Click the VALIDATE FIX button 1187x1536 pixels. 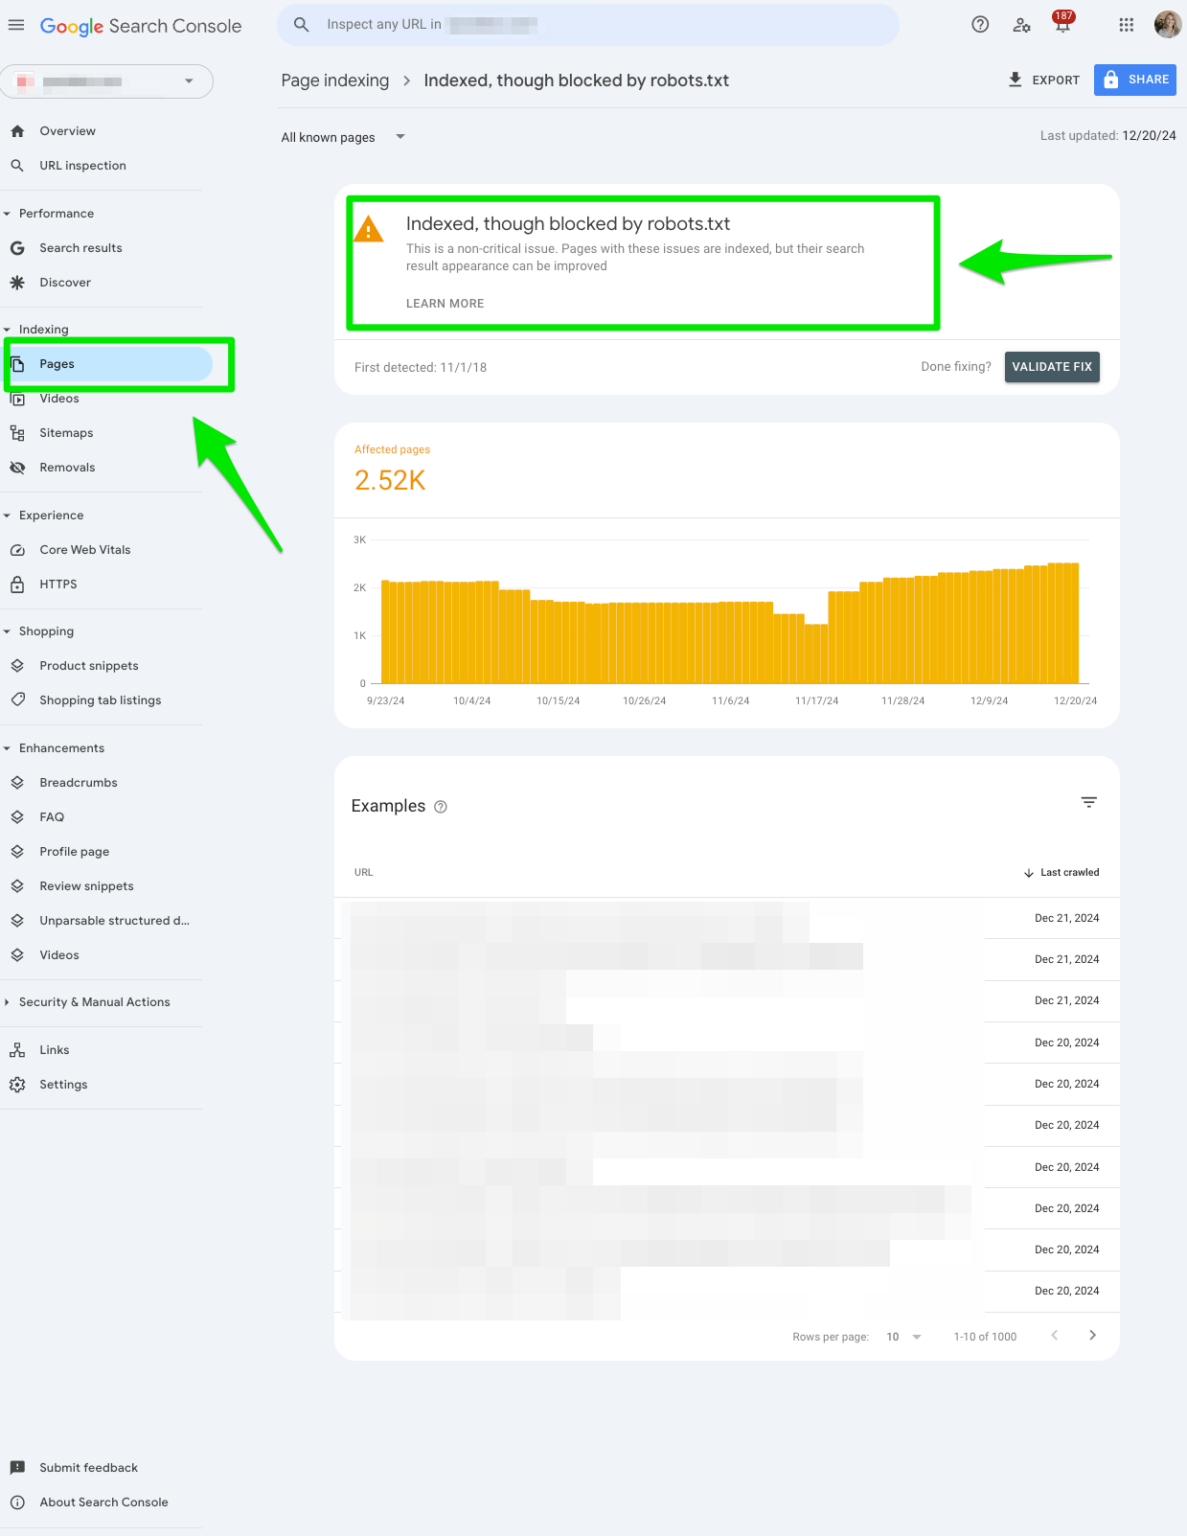[1051, 367]
